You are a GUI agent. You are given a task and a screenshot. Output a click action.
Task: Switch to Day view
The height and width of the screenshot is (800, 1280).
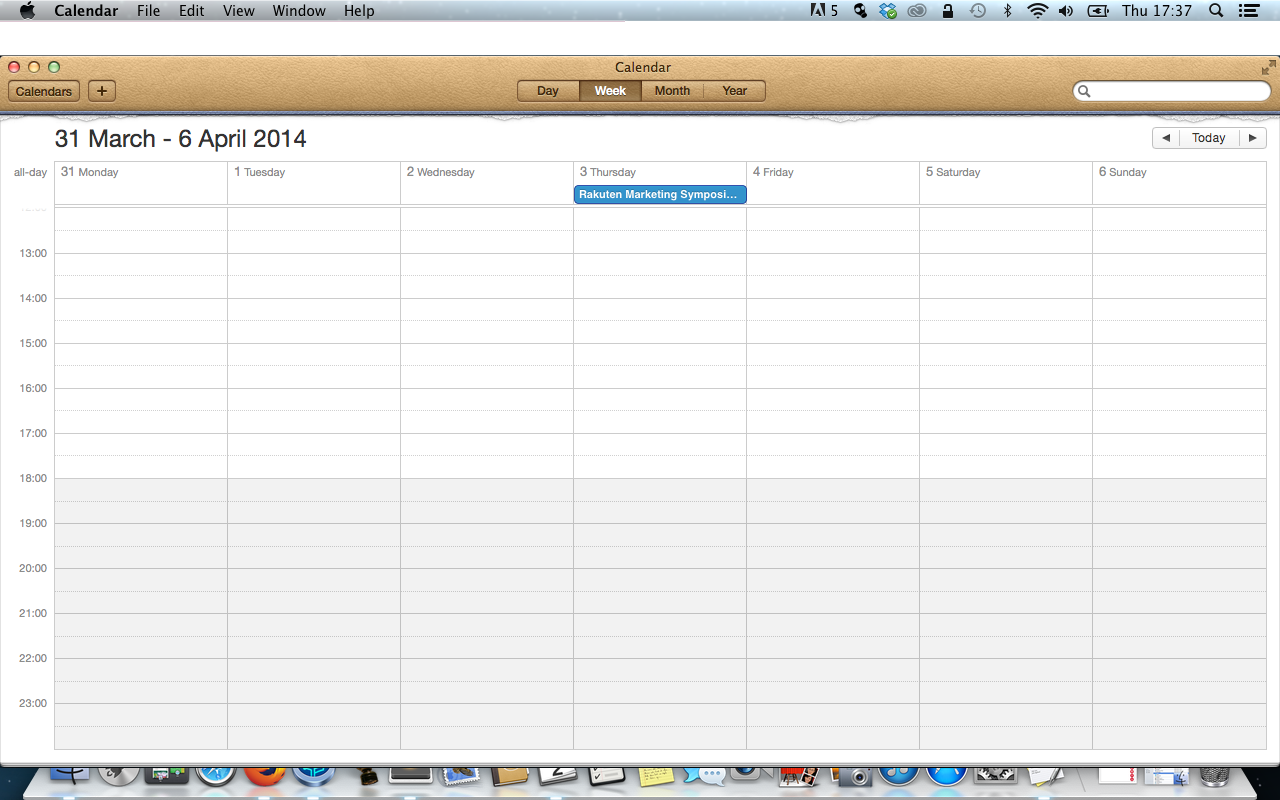click(x=548, y=91)
